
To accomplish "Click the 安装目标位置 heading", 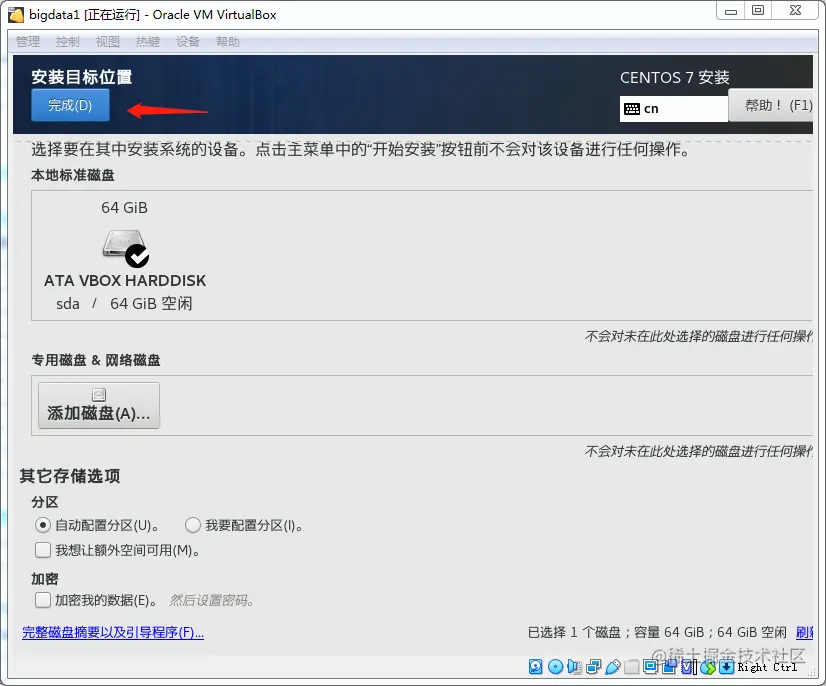I will pos(82,77).
